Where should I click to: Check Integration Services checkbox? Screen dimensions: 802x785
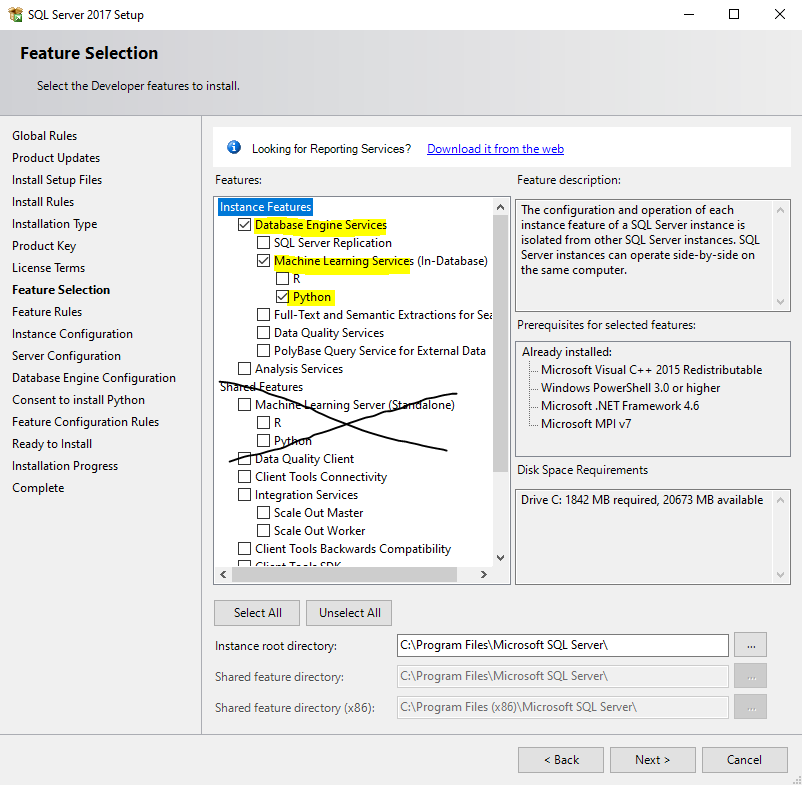[x=244, y=495]
